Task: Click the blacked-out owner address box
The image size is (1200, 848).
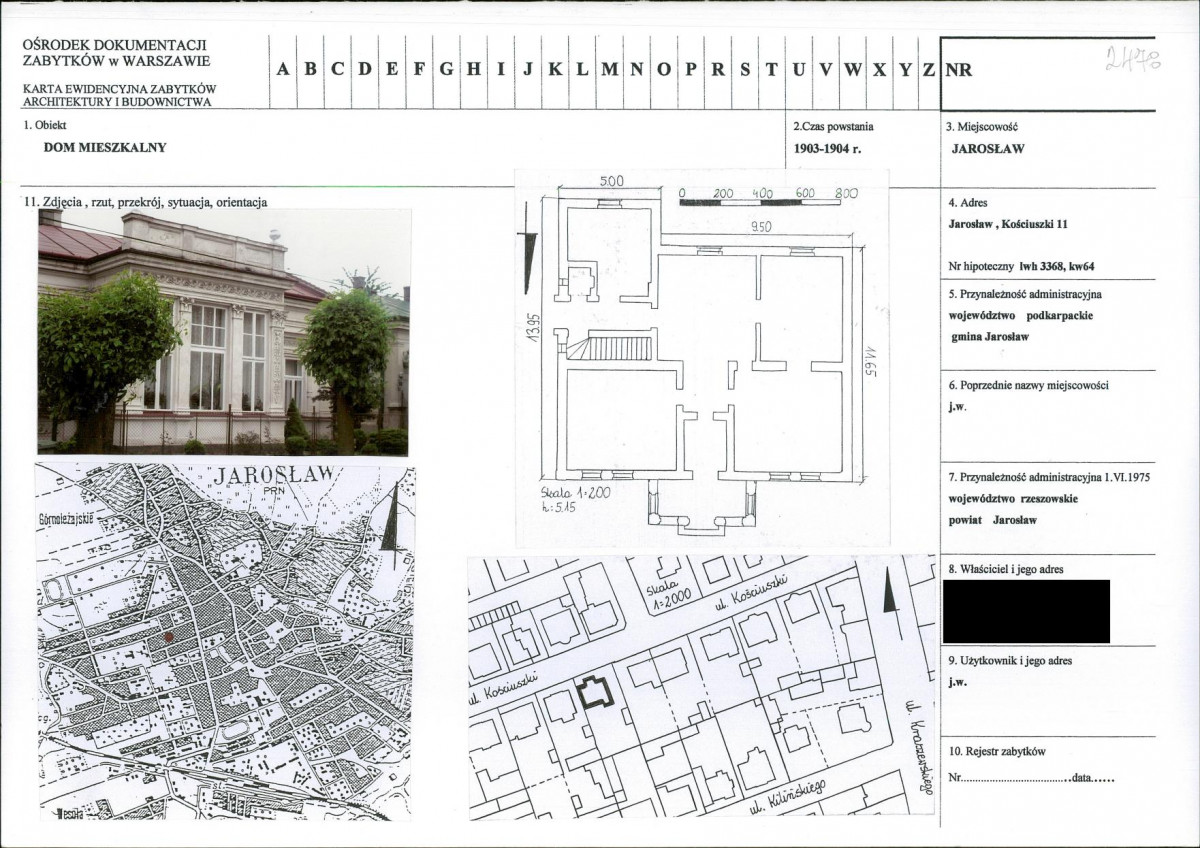Action: point(1026,610)
